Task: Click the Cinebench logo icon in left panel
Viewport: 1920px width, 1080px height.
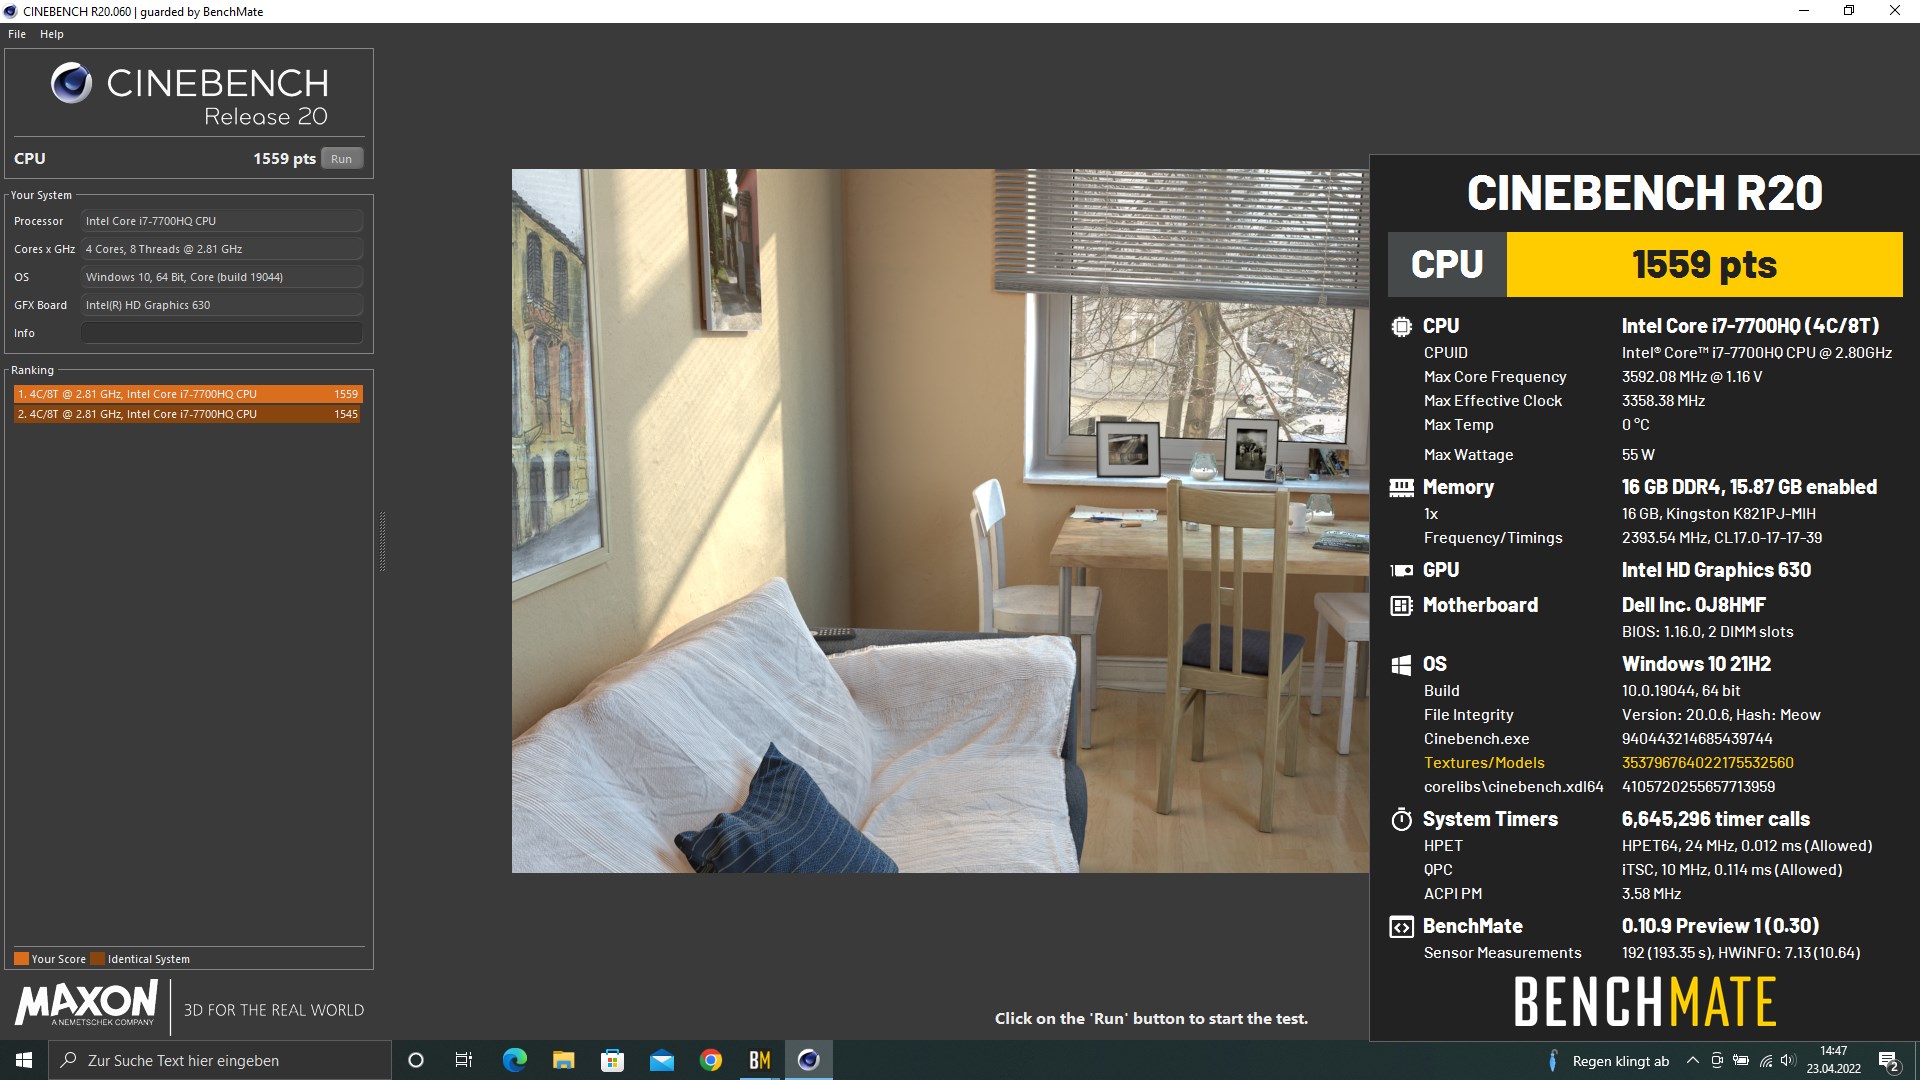Action: click(72, 83)
